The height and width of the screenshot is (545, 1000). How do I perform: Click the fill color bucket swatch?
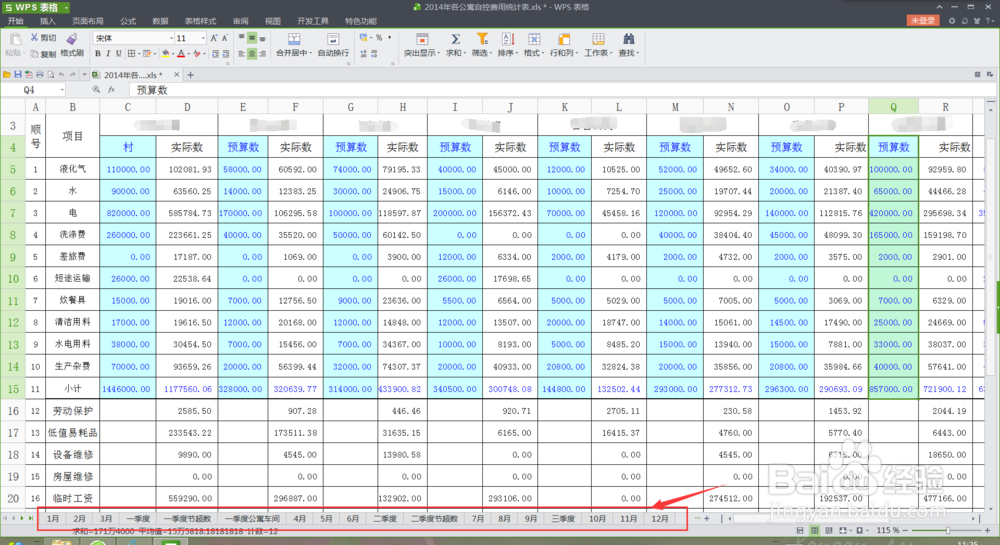pyautogui.click(x=166, y=54)
